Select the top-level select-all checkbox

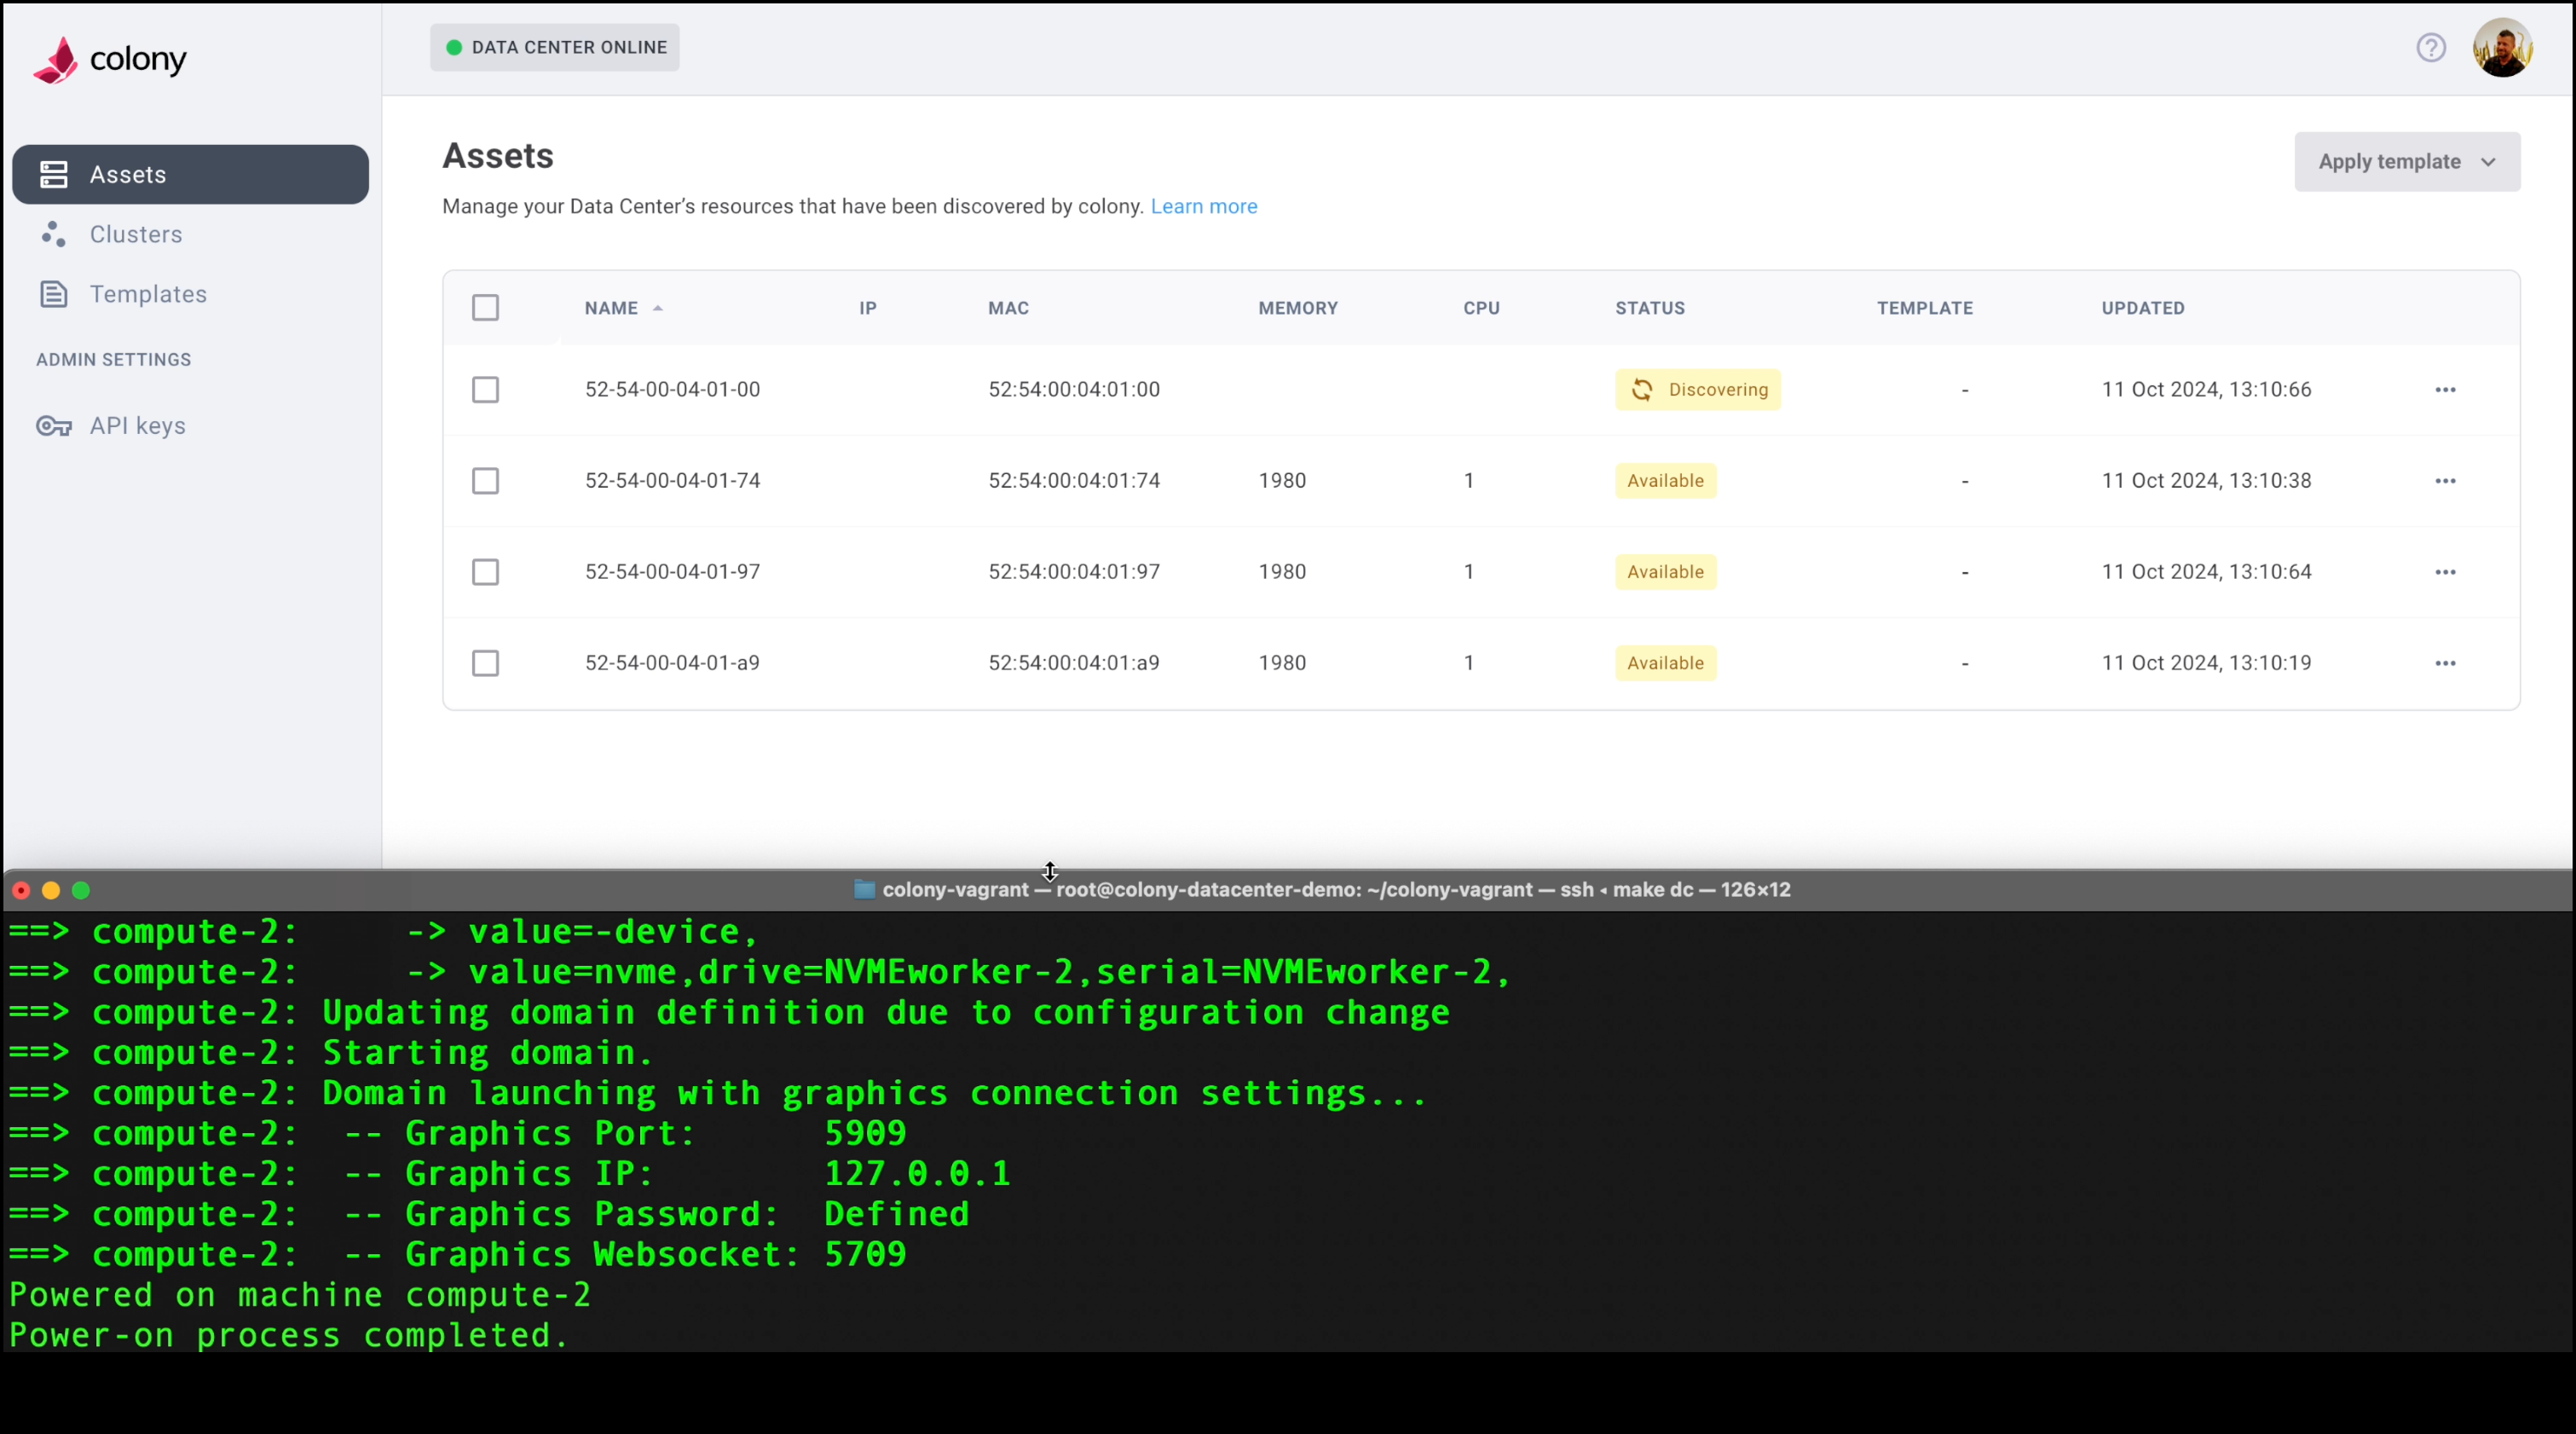tap(486, 307)
